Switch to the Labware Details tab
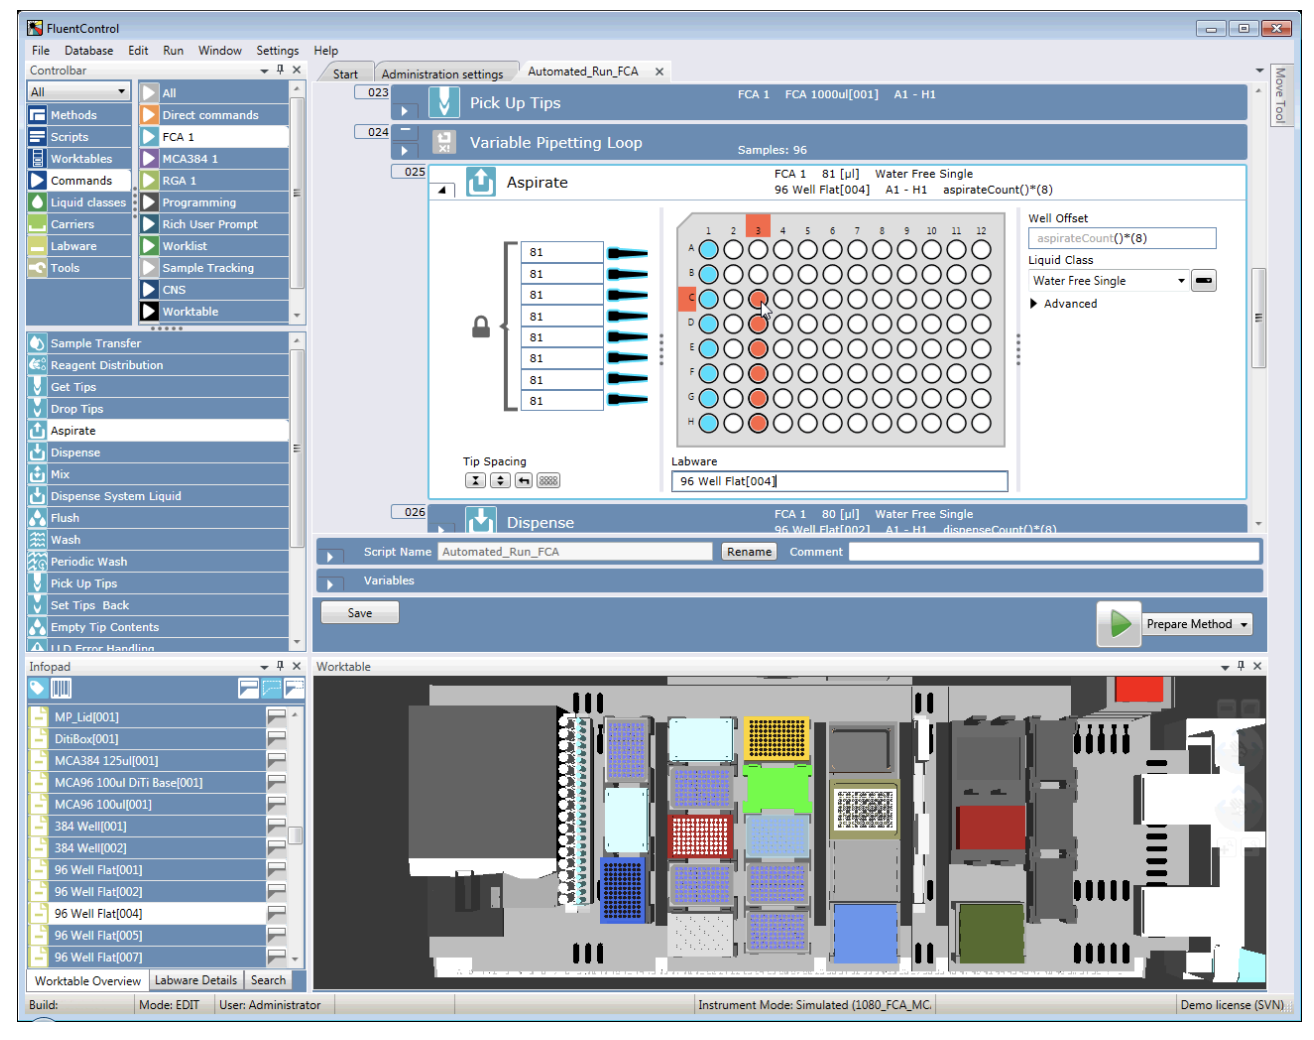 (x=196, y=981)
